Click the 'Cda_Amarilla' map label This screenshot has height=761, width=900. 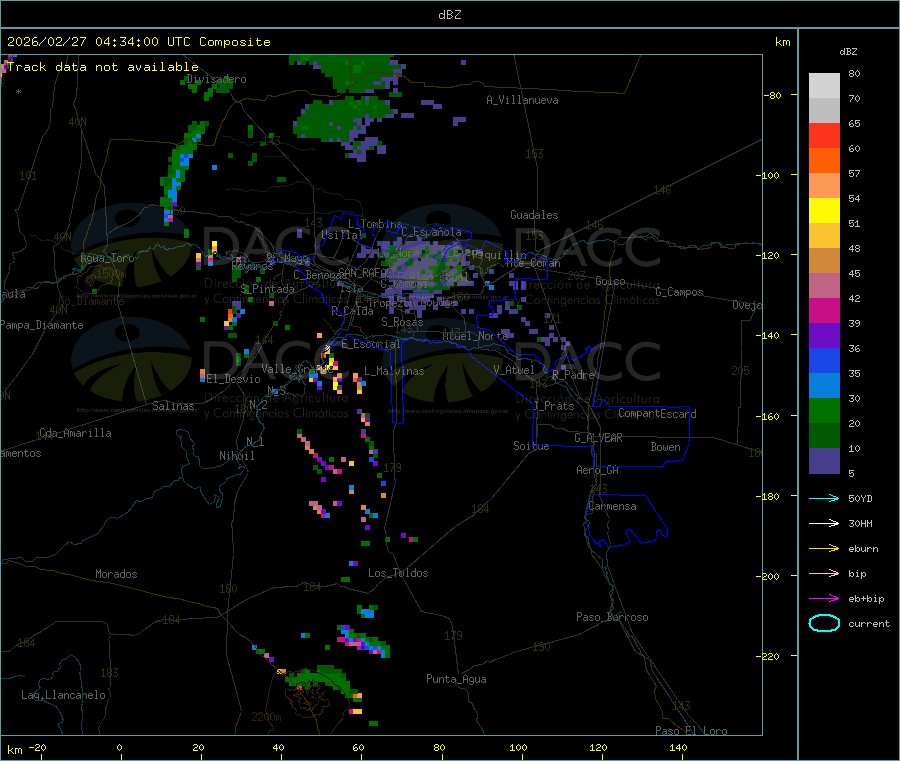point(75,433)
